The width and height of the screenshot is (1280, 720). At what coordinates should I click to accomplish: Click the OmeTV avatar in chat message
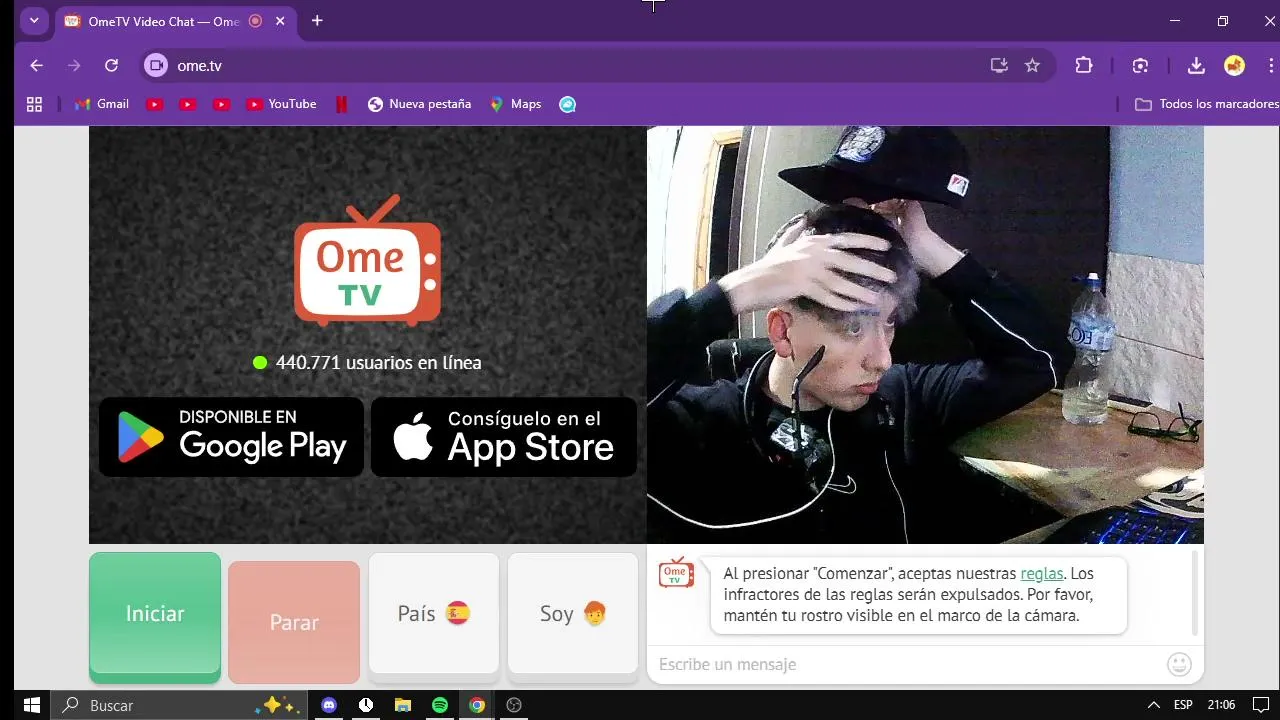pos(676,573)
